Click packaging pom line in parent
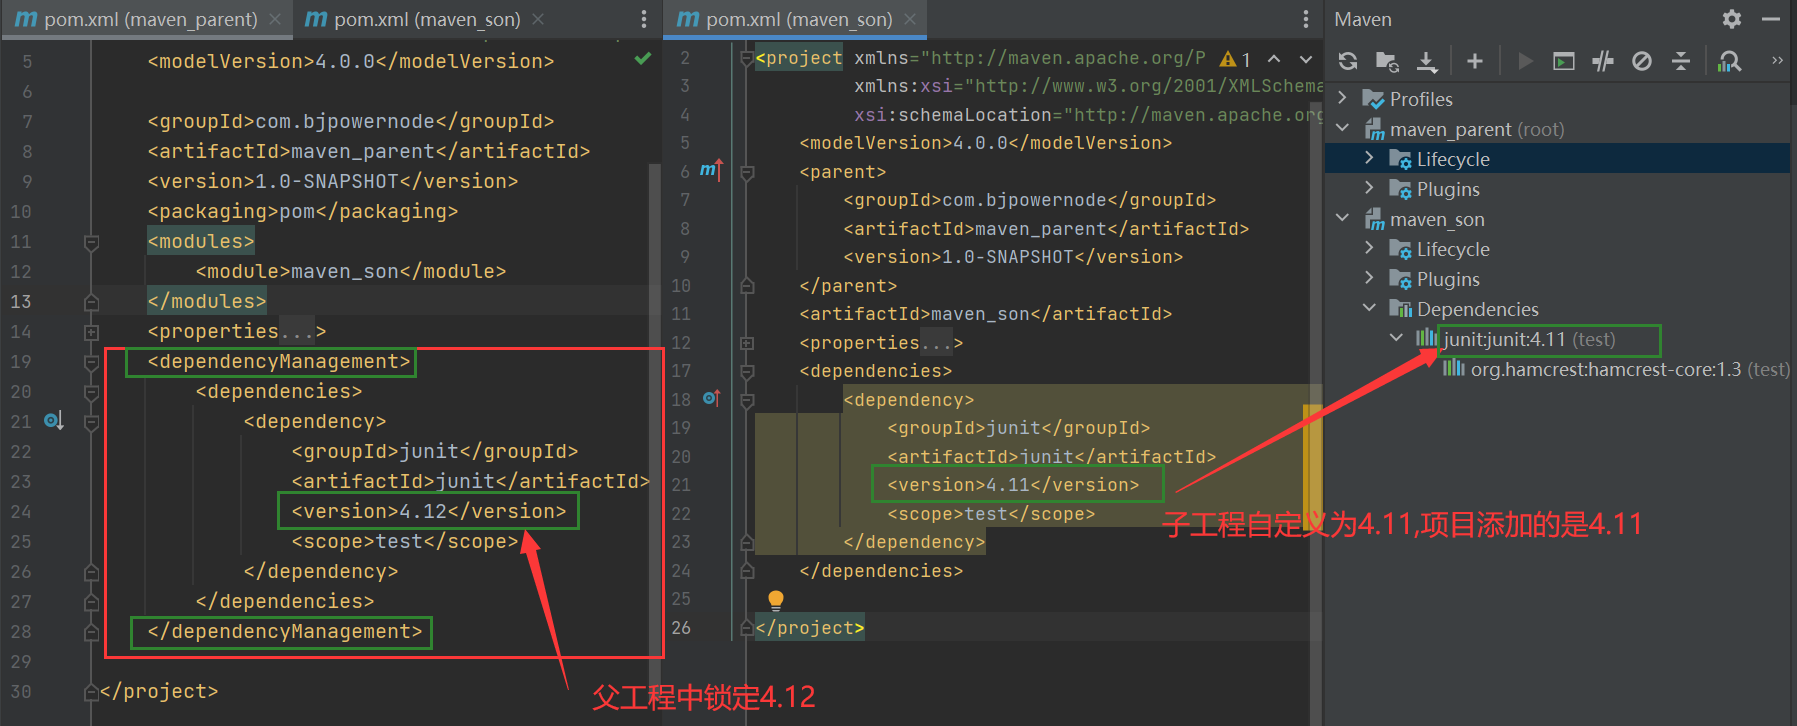The height and width of the screenshot is (726, 1797). [303, 211]
